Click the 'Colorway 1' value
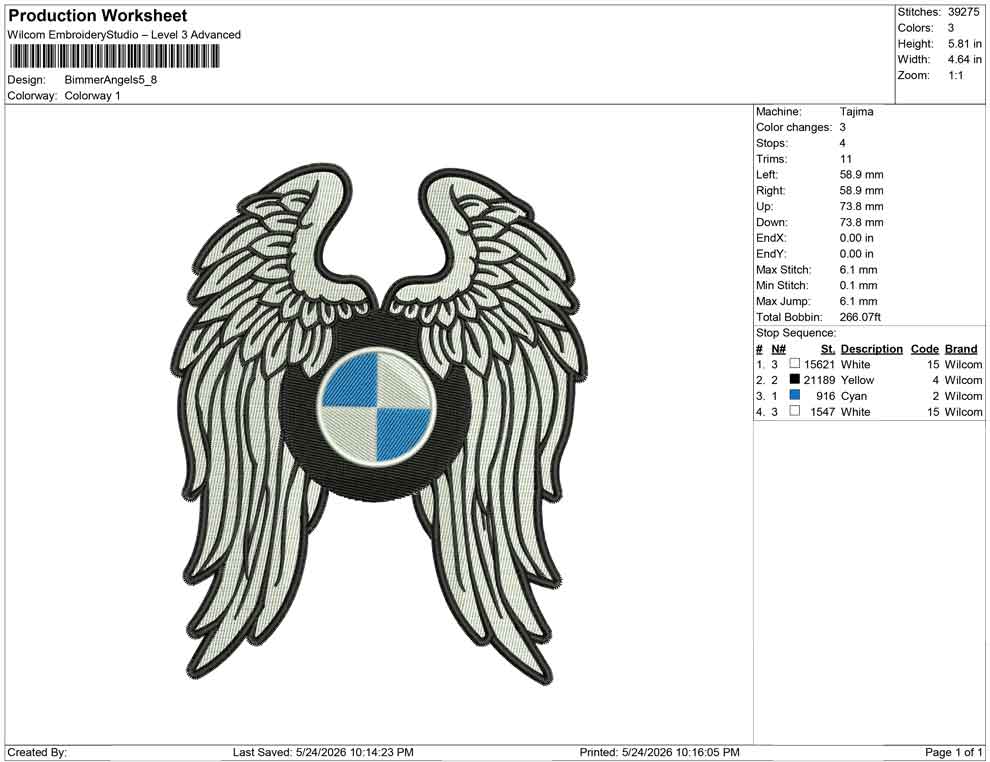This screenshot has width=990, height=762. tap(92, 96)
